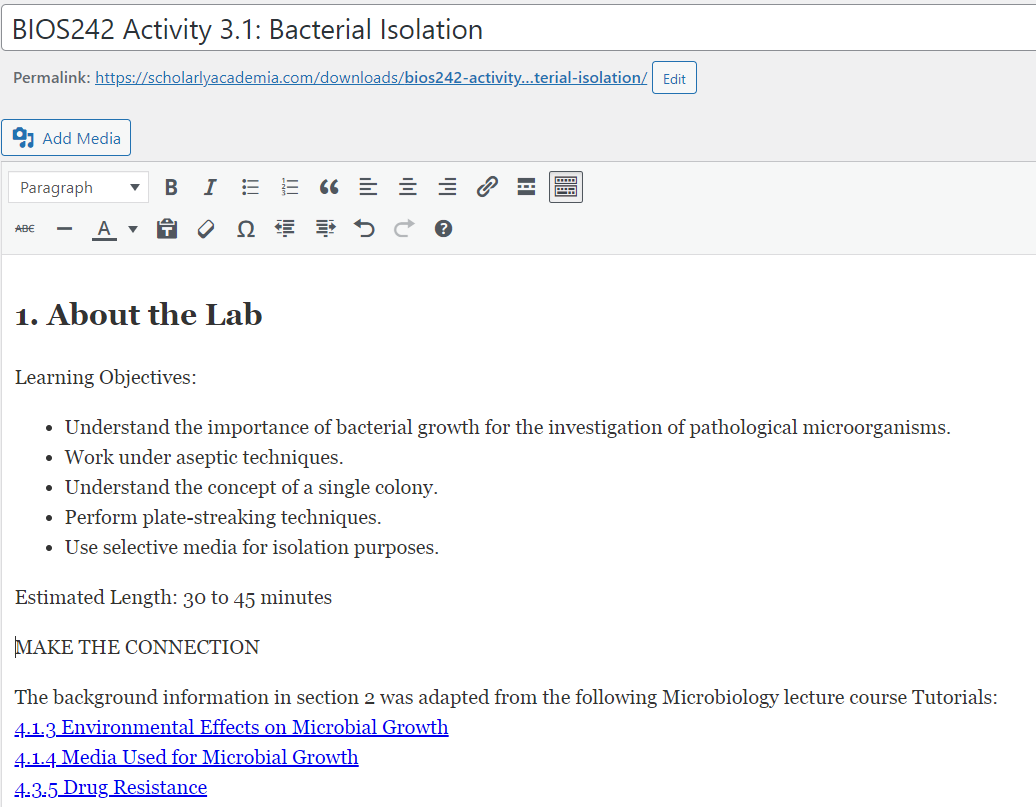Toggle bold formatting
This screenshot has height=807, width=1036.
(x=171, y=188)
